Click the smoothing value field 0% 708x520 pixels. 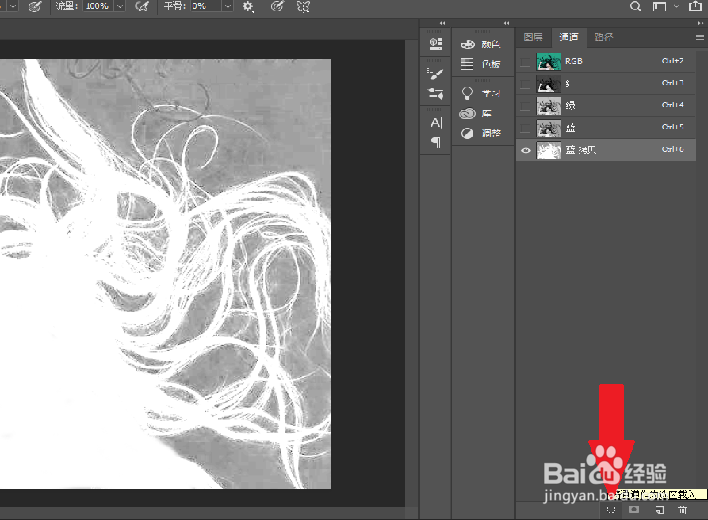click(x=206, y=6)
